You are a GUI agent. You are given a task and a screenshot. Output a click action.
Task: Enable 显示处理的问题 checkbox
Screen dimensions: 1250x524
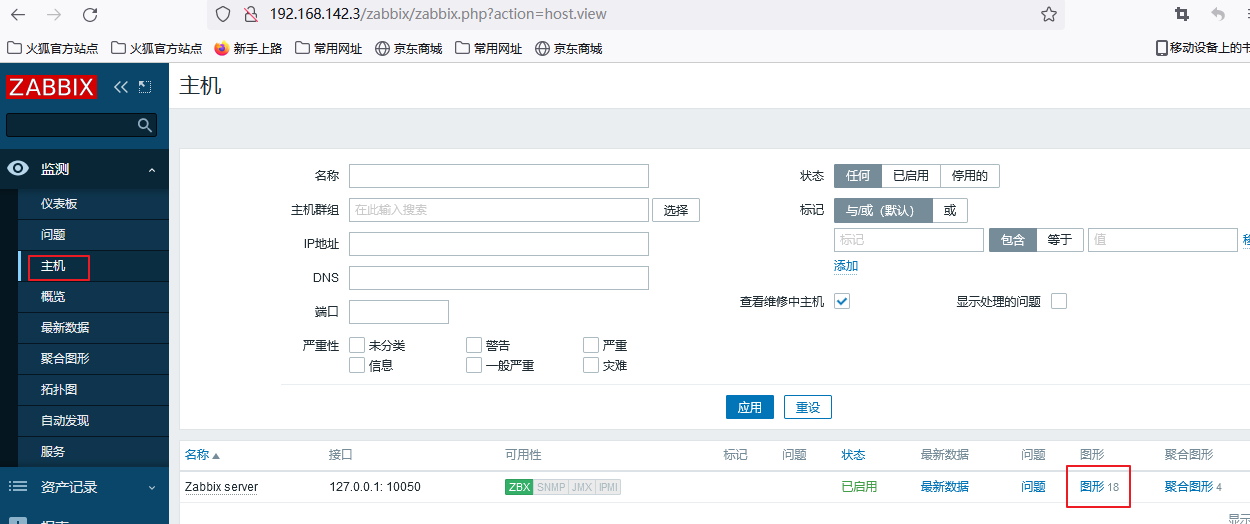(x=1059, y=301)
